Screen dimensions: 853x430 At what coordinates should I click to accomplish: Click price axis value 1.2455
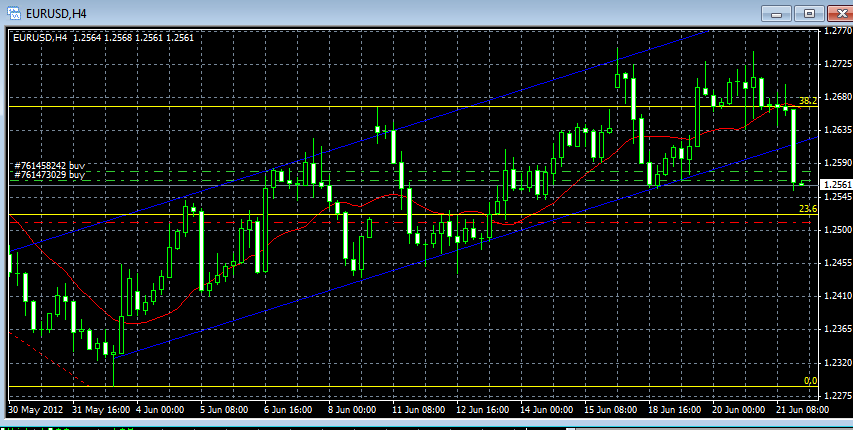[836, 263]
